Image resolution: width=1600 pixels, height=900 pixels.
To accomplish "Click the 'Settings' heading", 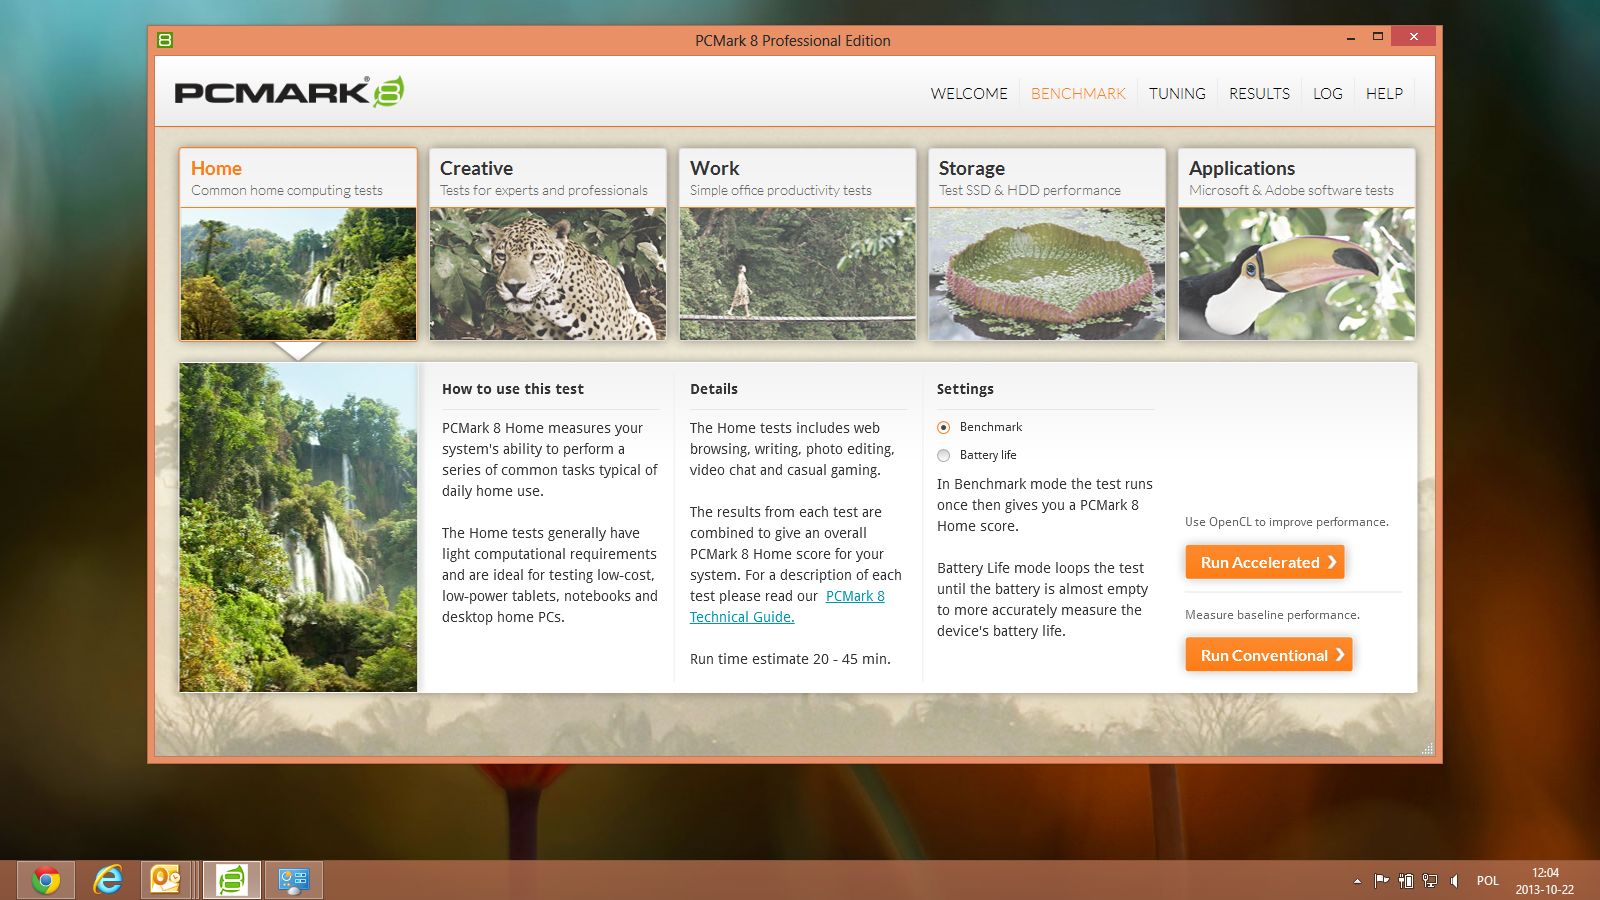I will coord(965,389).
